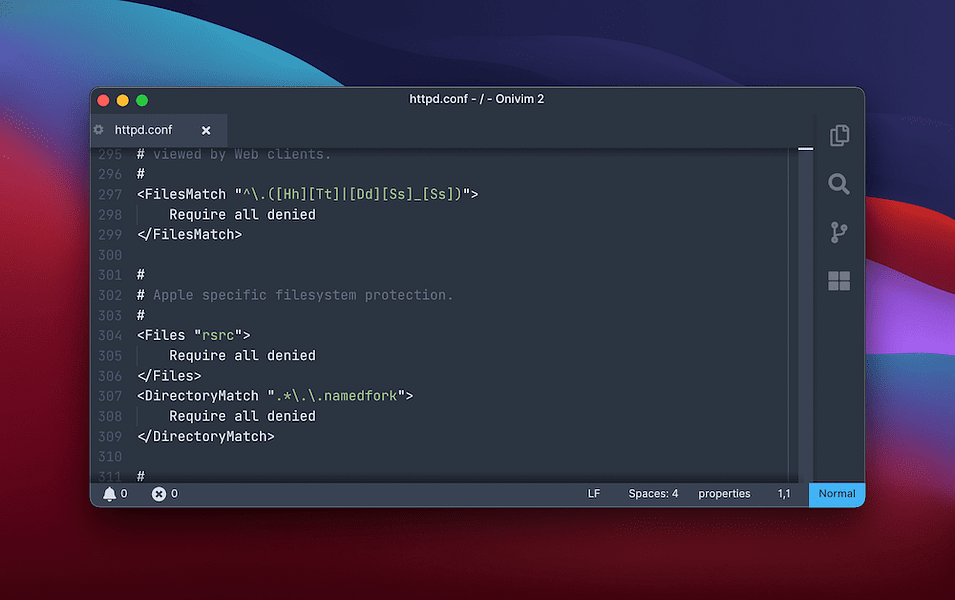The width and height of the screenshot is (955, 600).
Task: Click the FilesMatch opening tag on line 297
Action: pyautogui.click(x=185, y=194)
